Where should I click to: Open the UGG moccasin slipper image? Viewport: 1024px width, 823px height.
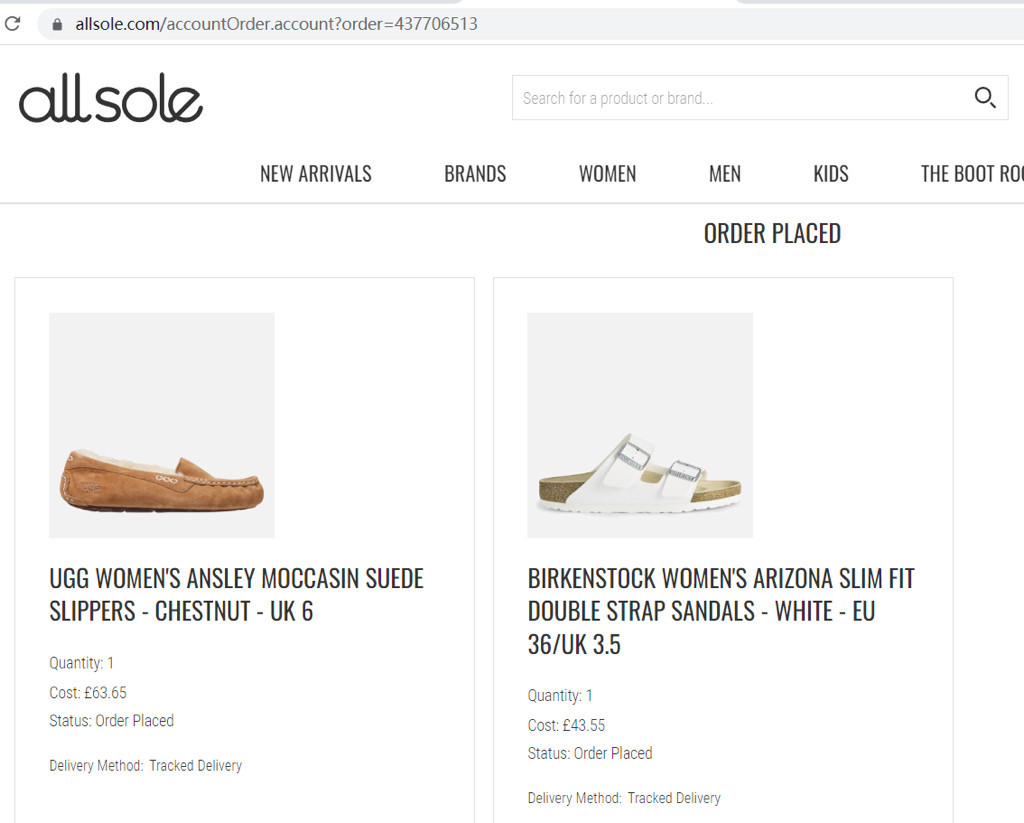tap(162, 425)
